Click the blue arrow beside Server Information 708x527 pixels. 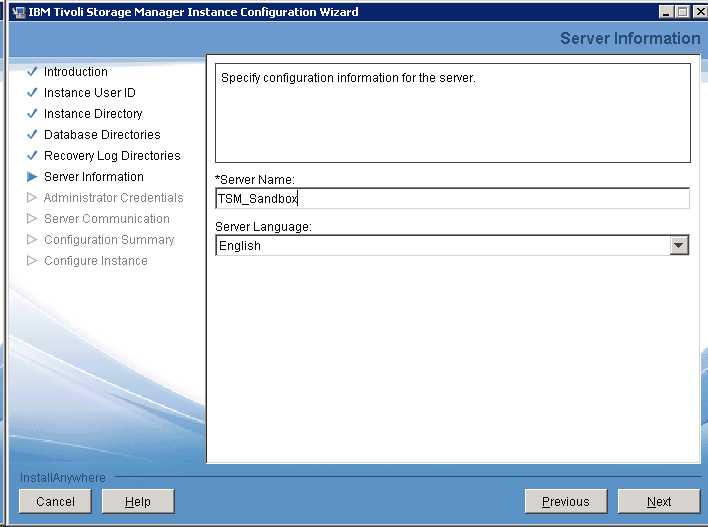(x=32, y=177)
